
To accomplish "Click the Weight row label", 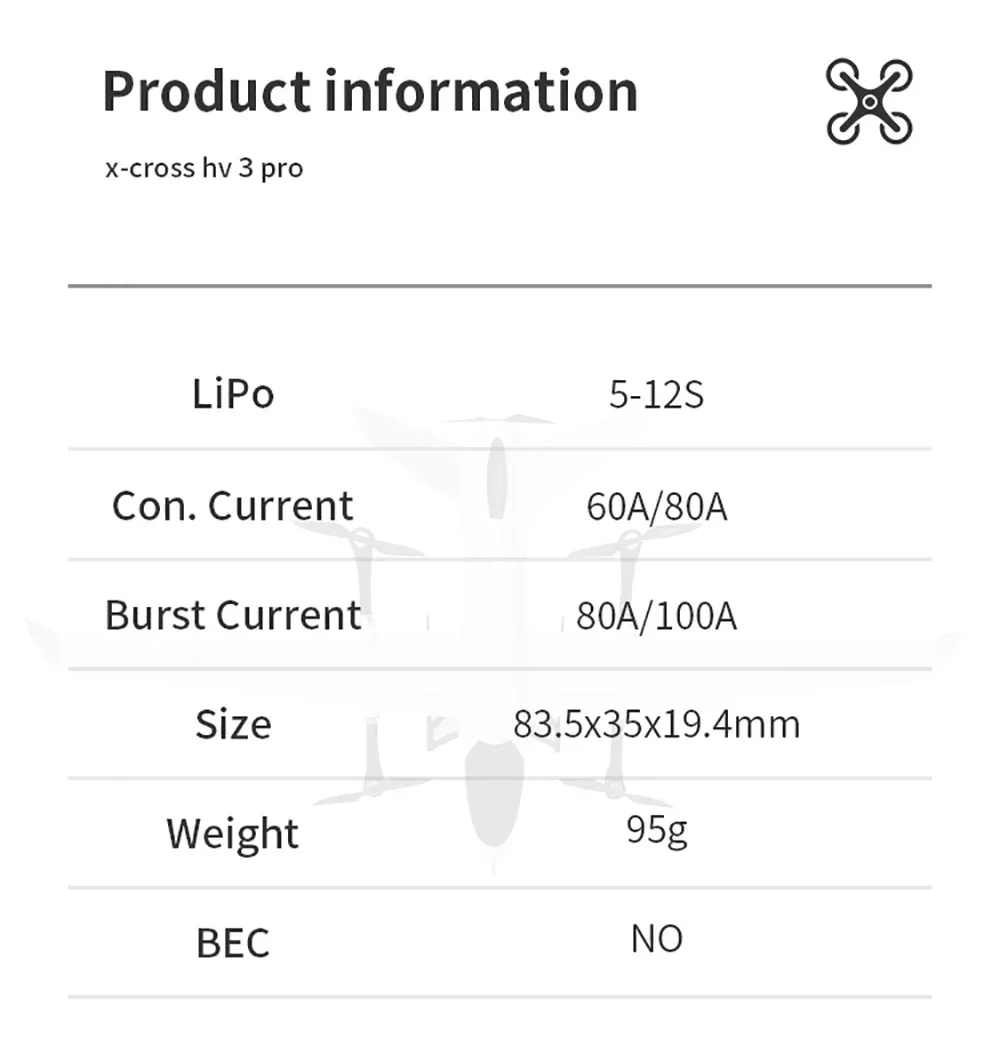I will (x=233, y=833).
